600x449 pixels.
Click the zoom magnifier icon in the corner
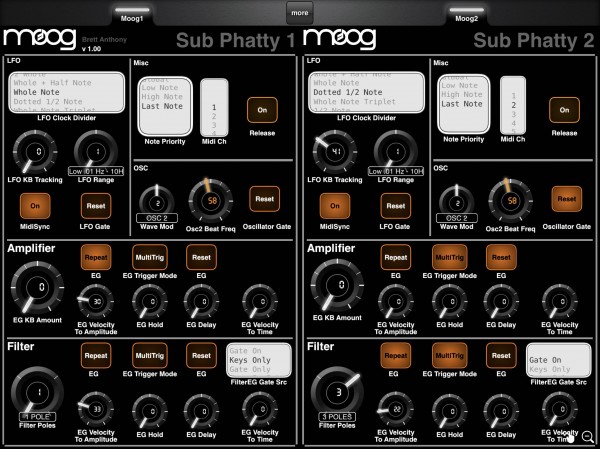588,437
